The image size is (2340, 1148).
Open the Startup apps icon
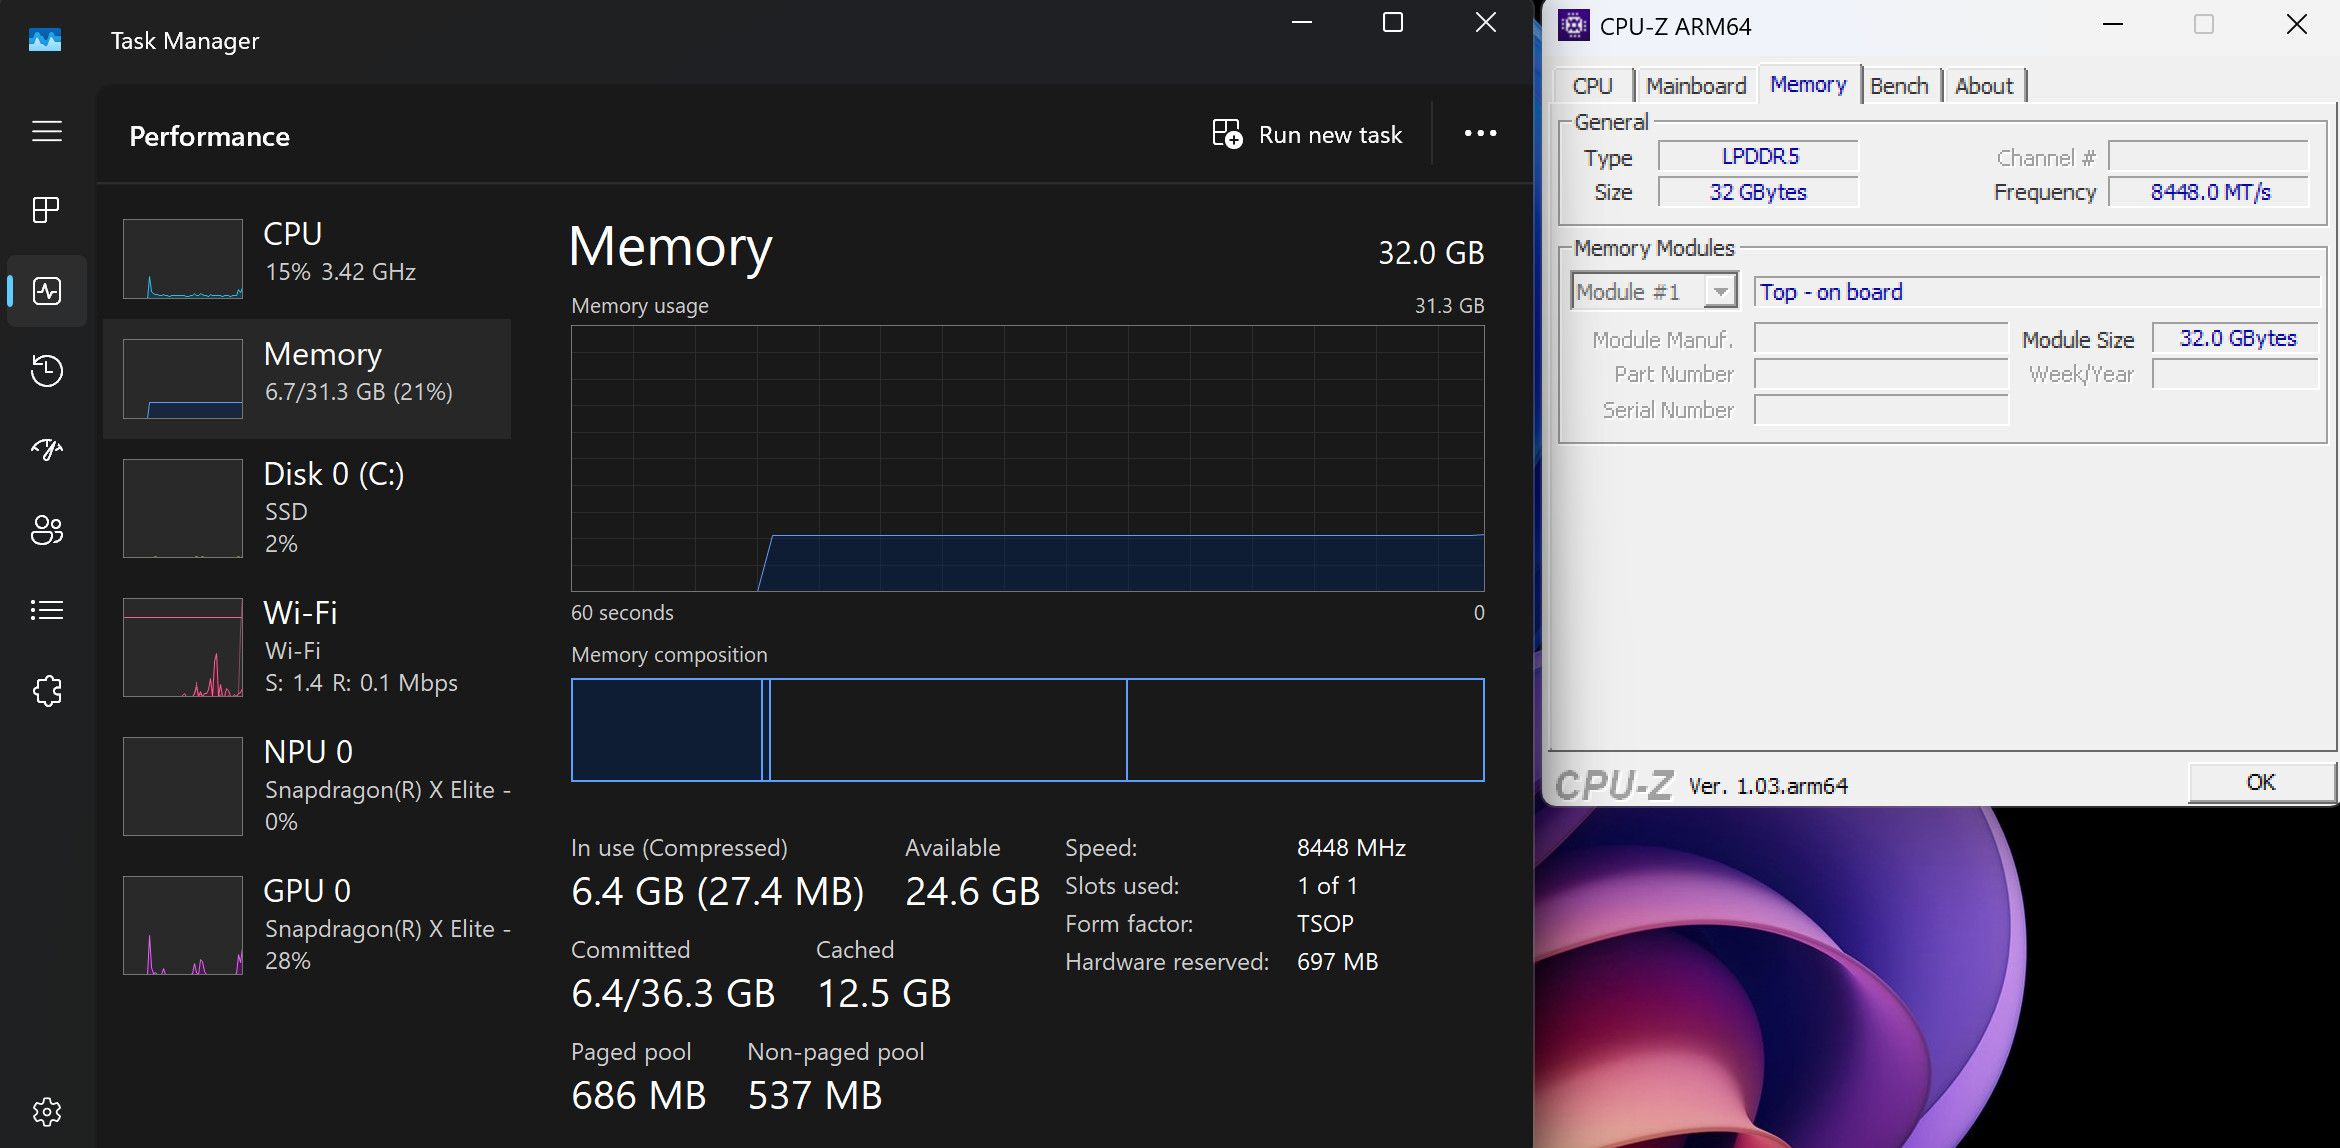(47, 450)
